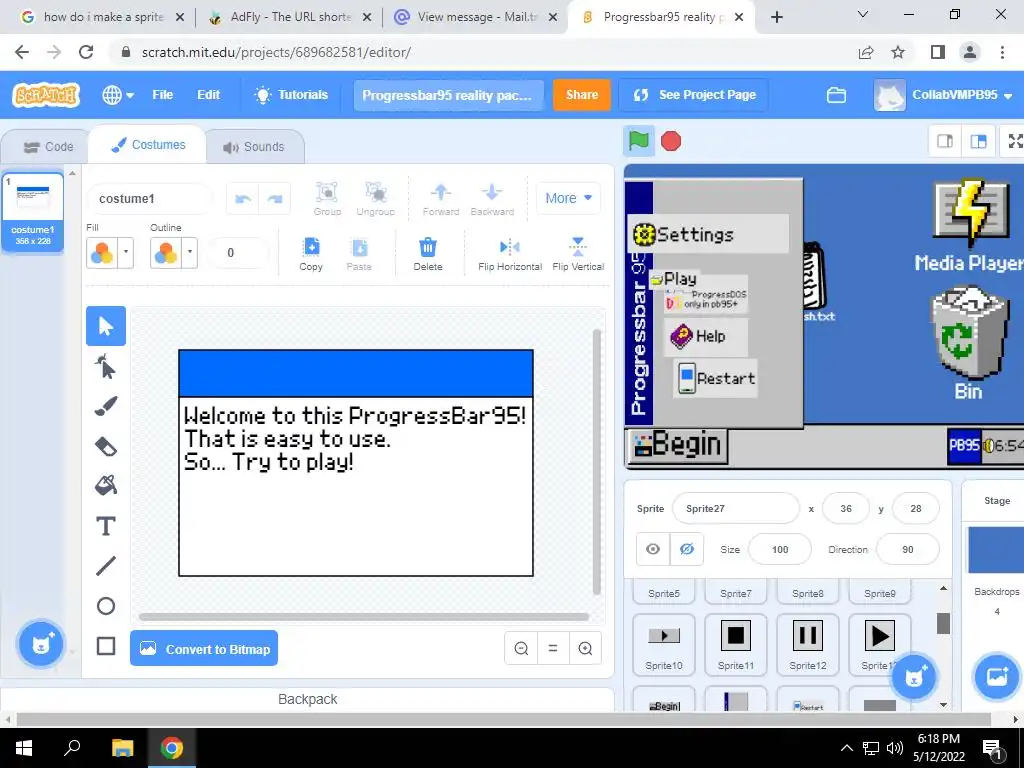The height and width of the screenshot is (768, 1024).
Task: Click the red stop button
Action: tap(671, 141)
